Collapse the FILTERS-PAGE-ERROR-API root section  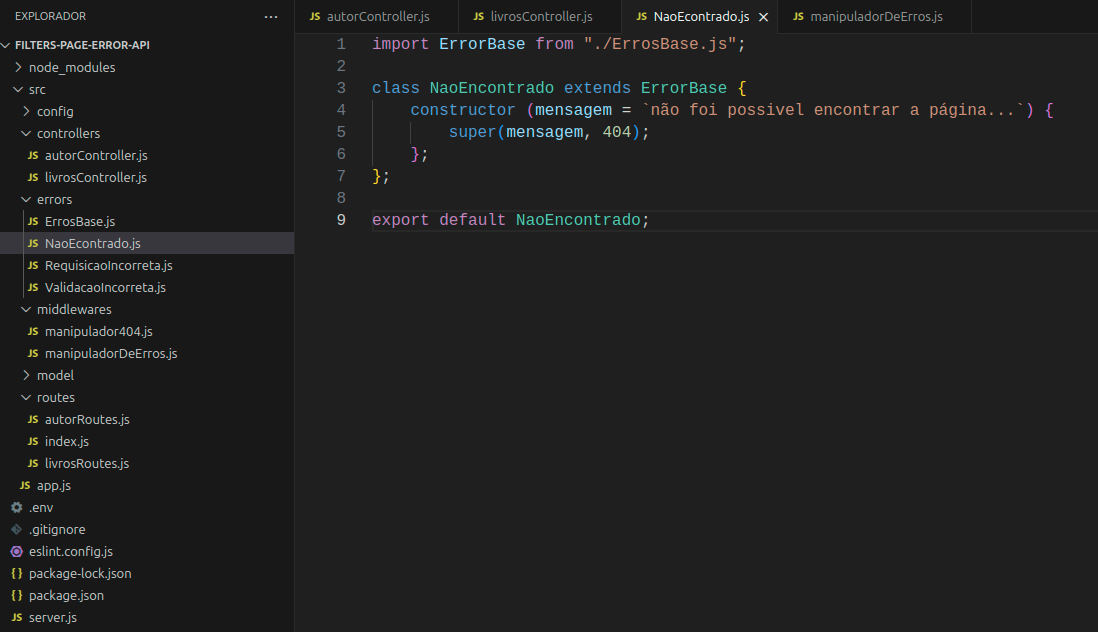tap(82, 45)
